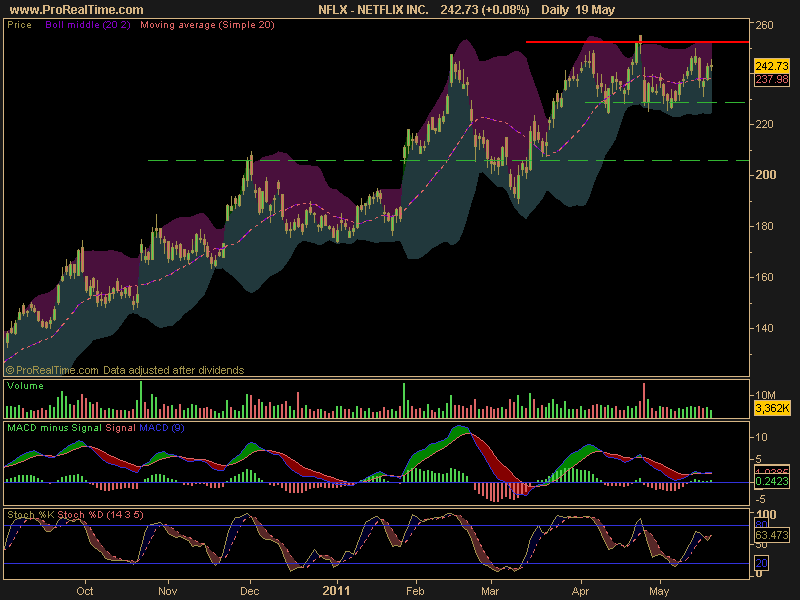Select the Price legend label
This screenshot has height=600, width=800.
(19, 25)
